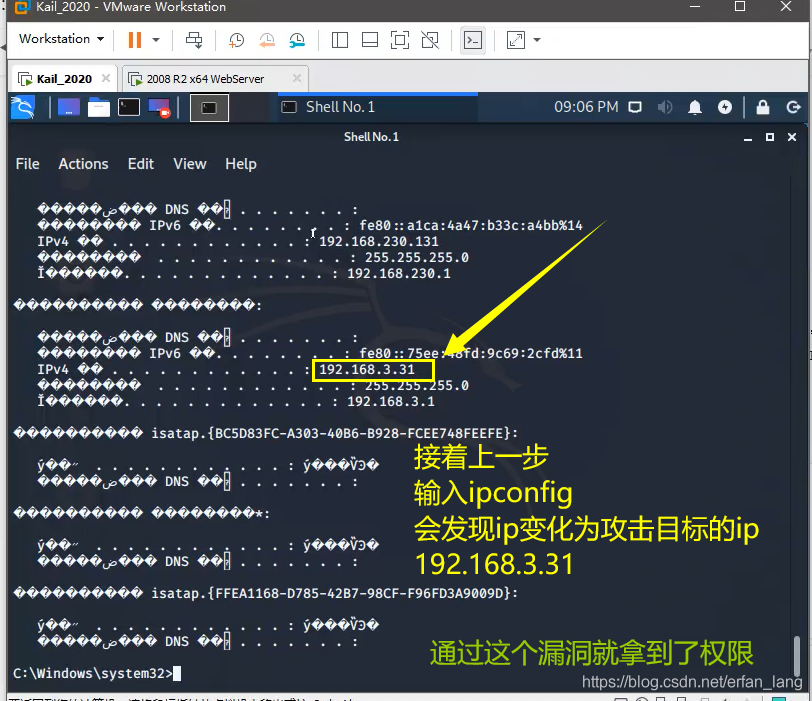Expand the power options dropdown arrow
This screenshot has height=701, width=812.
pyautogui.click(x=156, y=40)
